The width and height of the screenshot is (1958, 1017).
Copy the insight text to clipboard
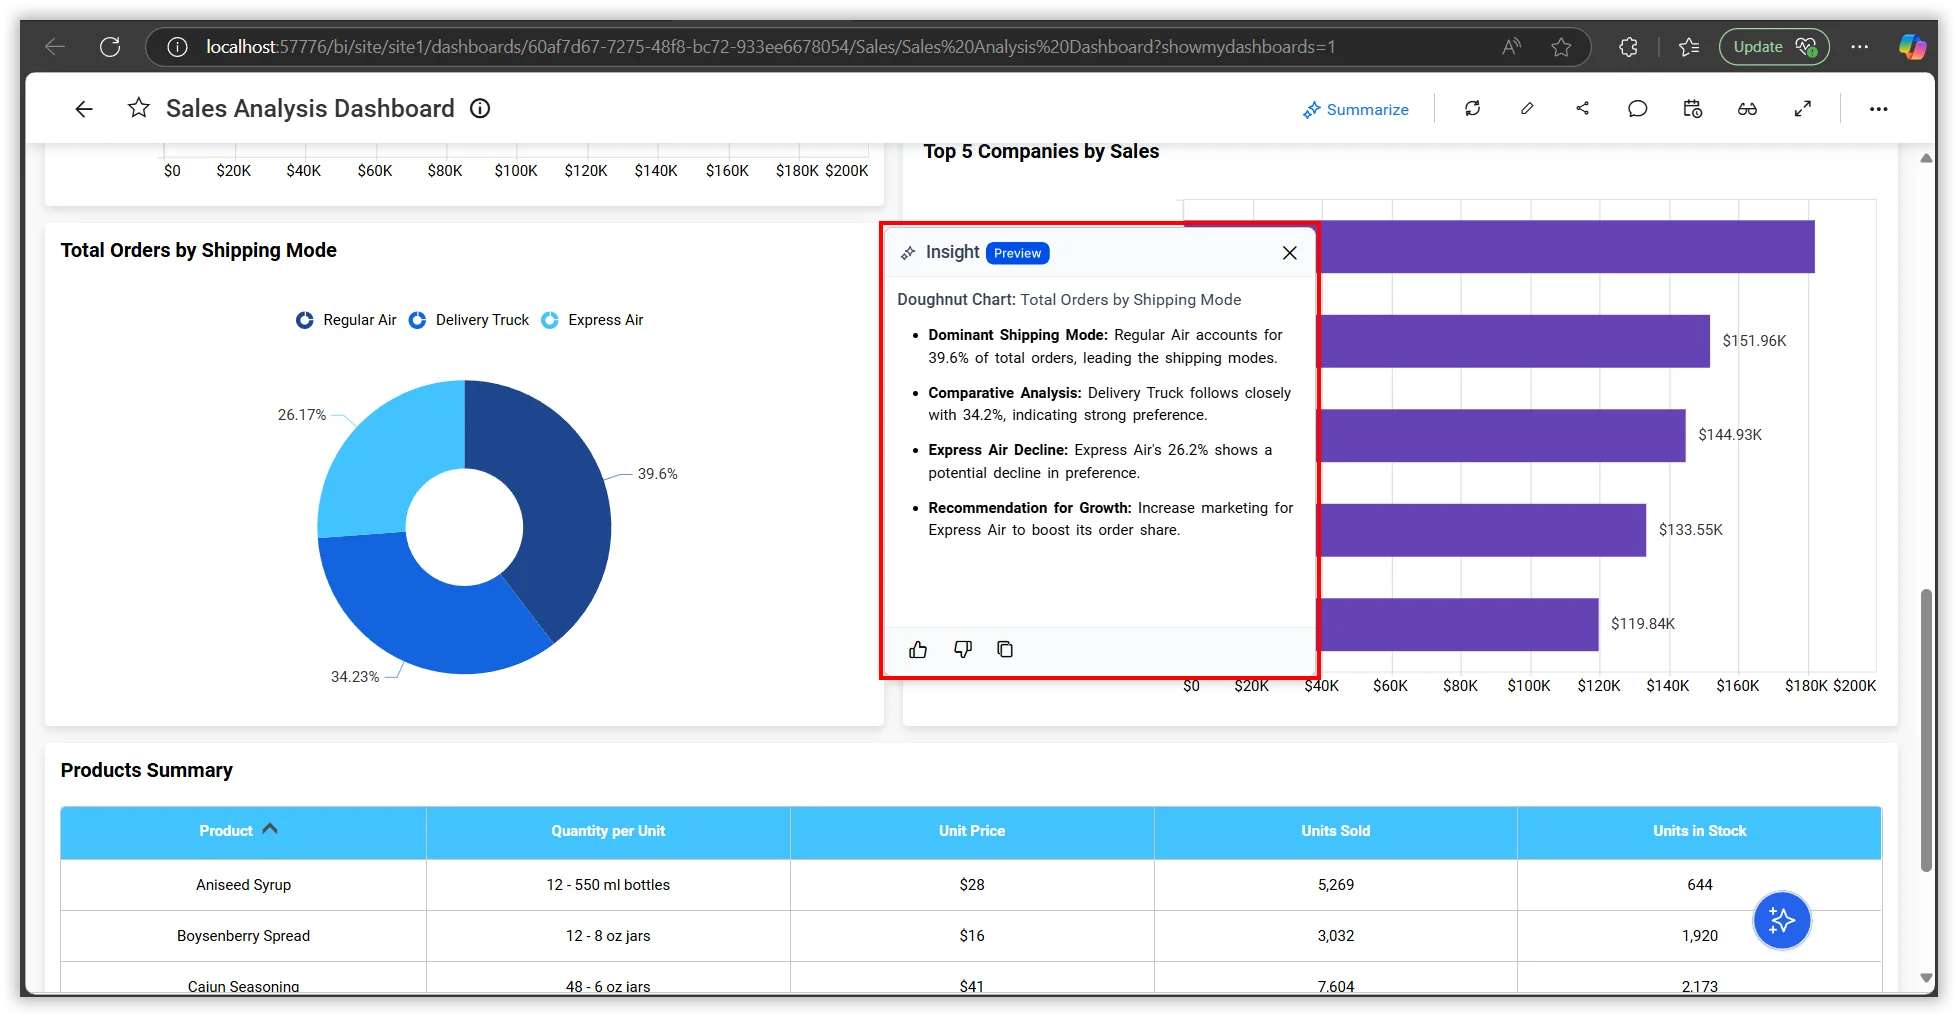1005,650
